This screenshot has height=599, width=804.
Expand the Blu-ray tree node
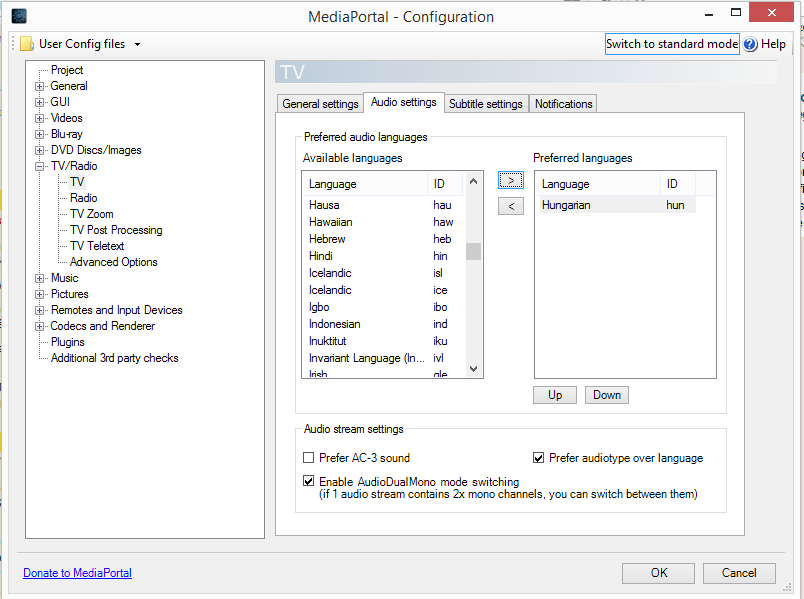pyautogui.click(x=39, y=134)
